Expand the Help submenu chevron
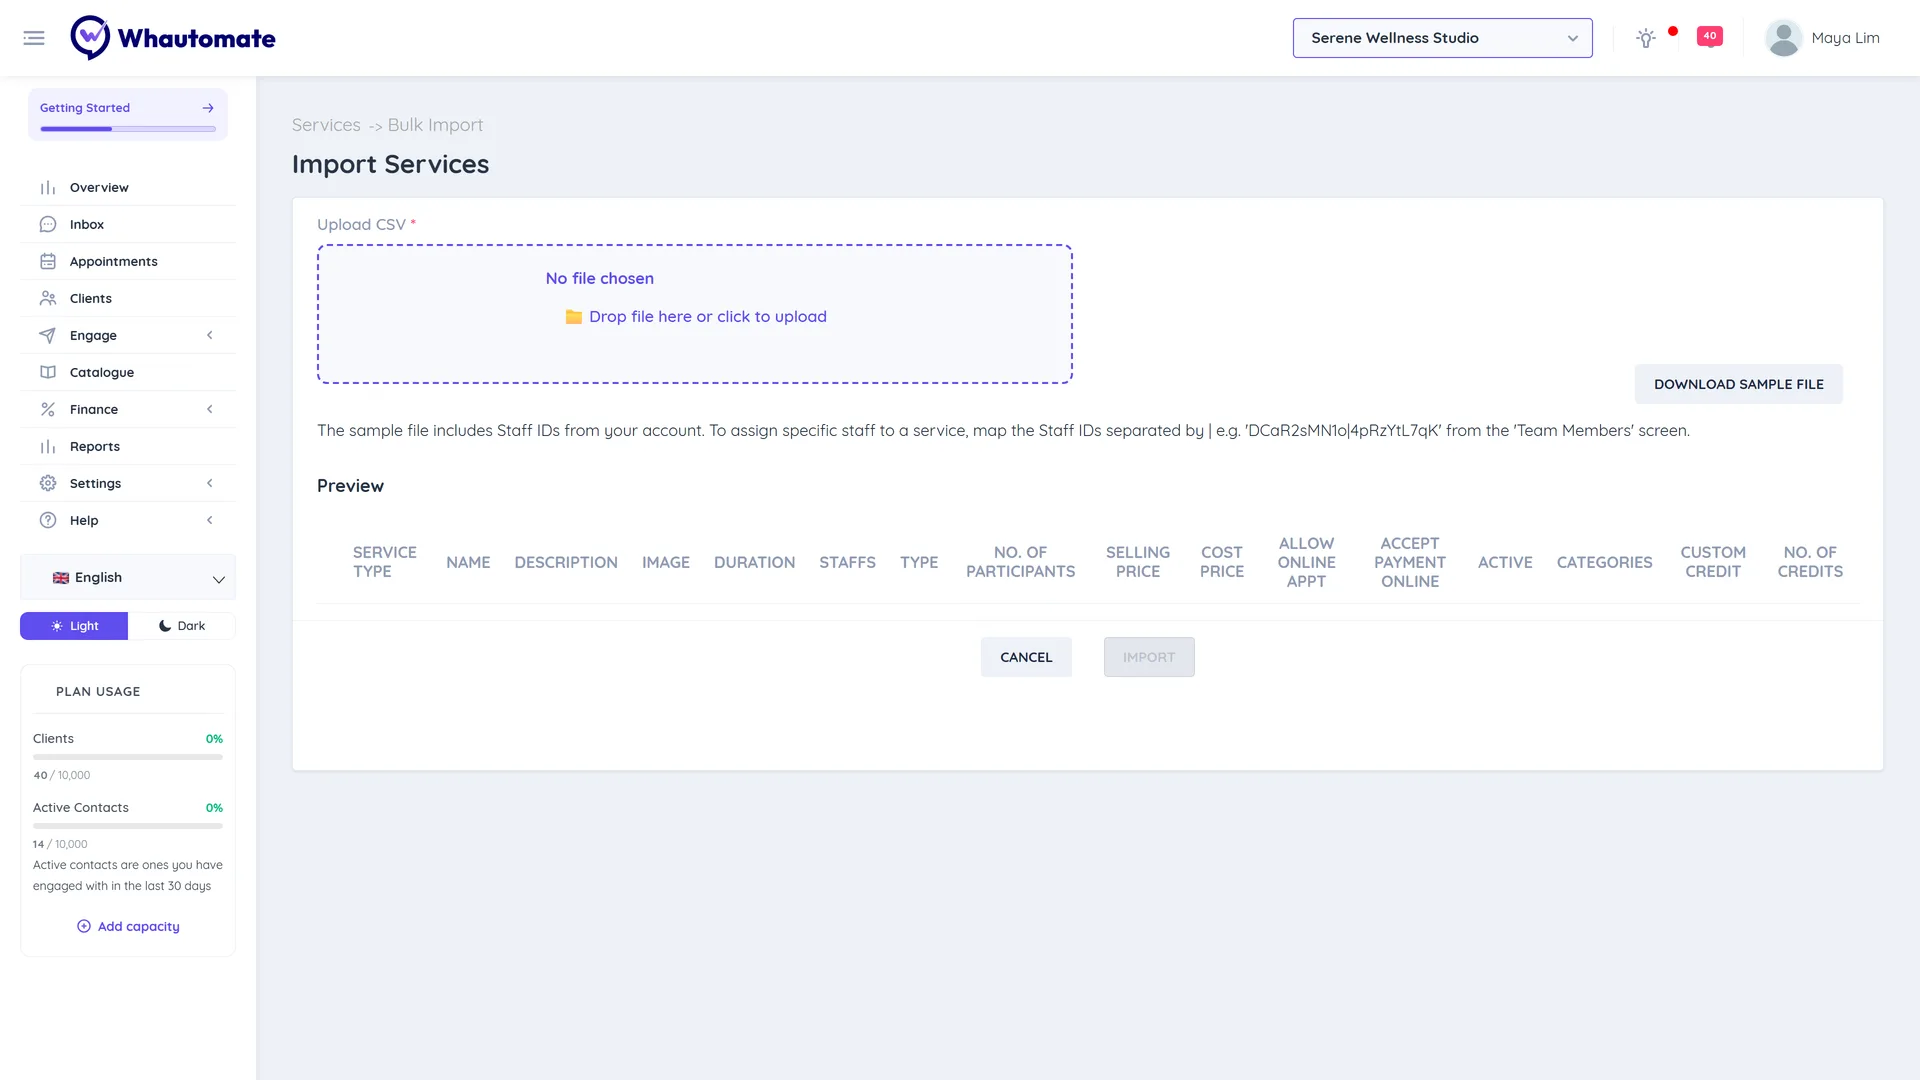1920x1080 pixels. pyautogui.click(x=210, y=521)
